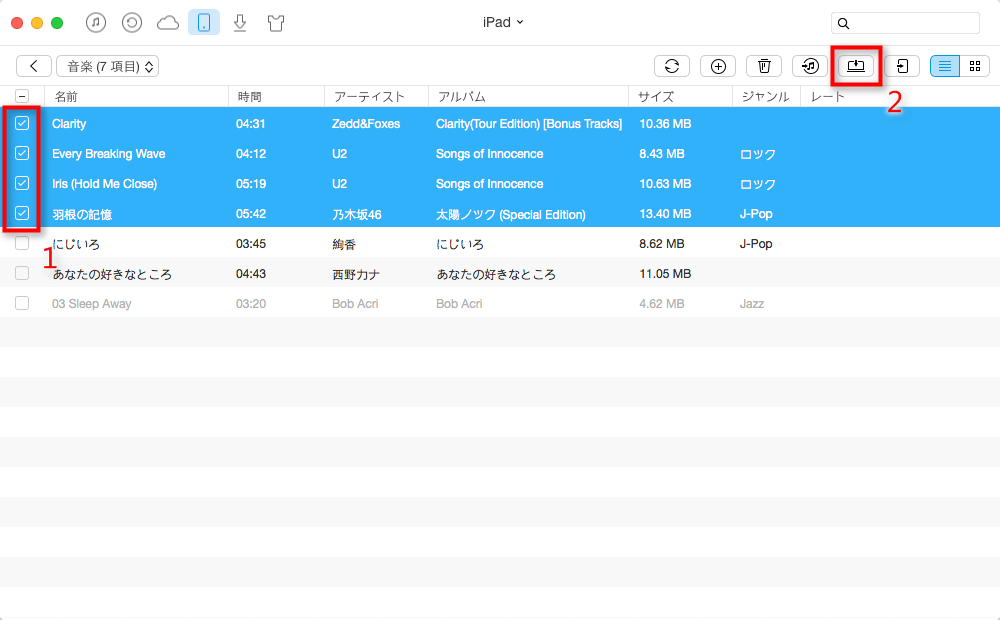Transfer selected songs to another device
1000x620 pixels.
tap(902, 66)
